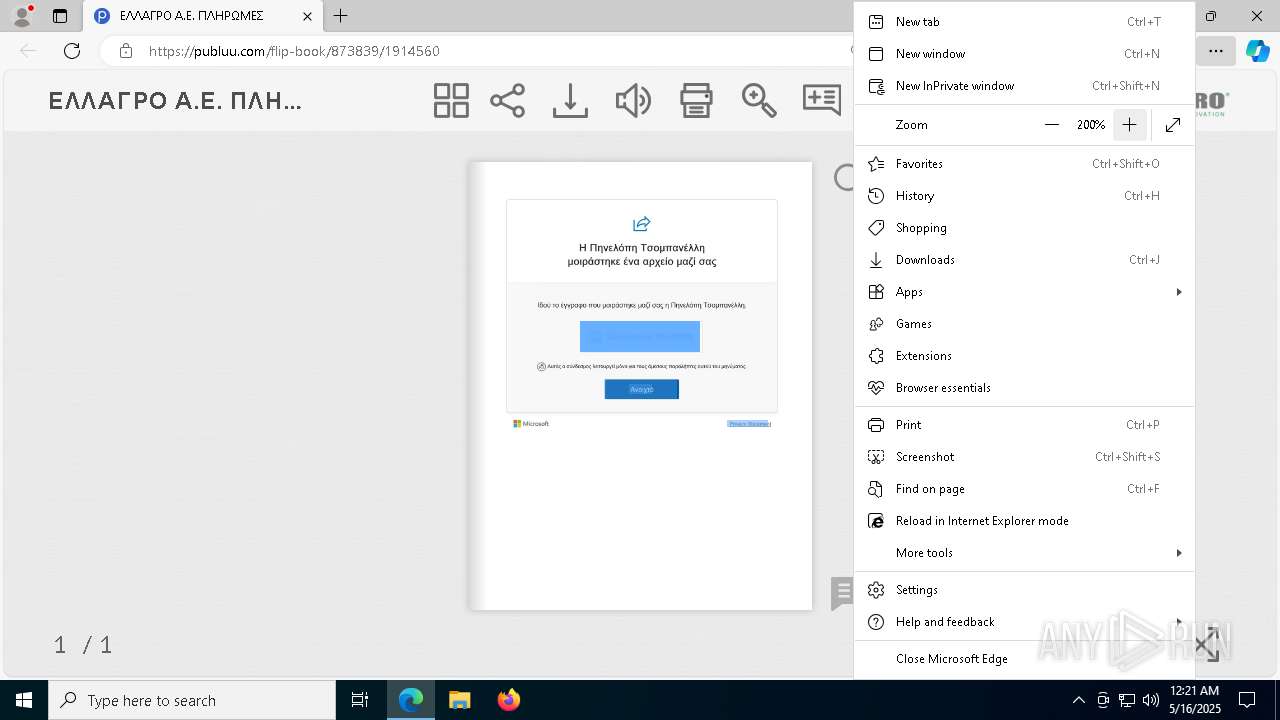Viewport: 1280px width, 720px height.
Task: Reload in Internet Explorer mode
Action: pyautogui.click(x=1024, y=521)
